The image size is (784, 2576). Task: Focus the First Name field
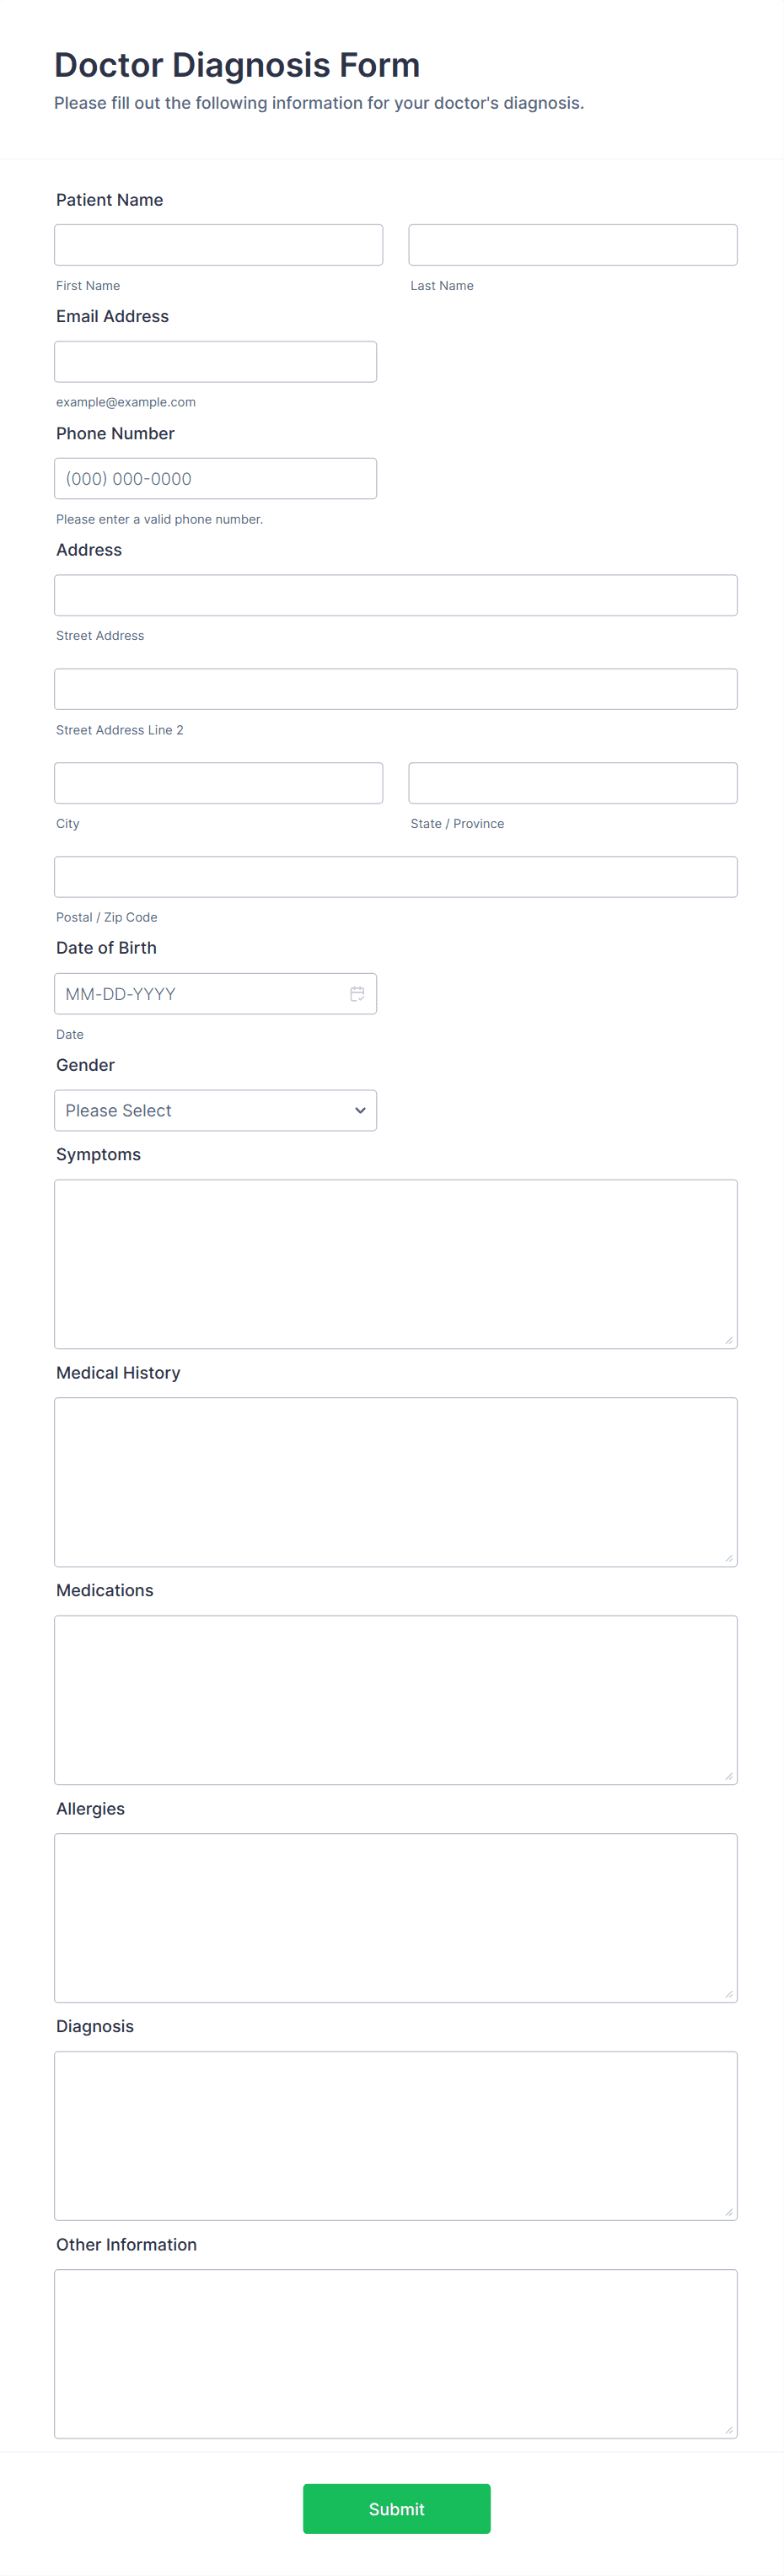point(218,245)
